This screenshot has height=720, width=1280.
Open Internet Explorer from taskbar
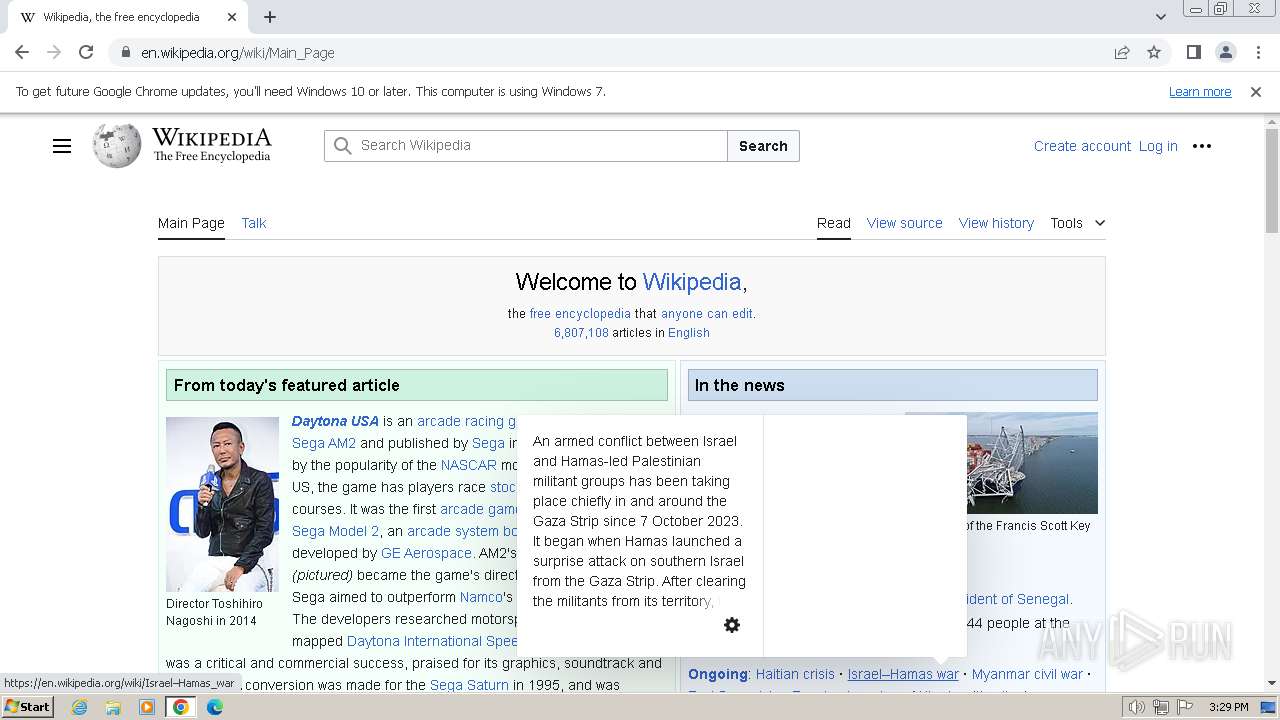pos(79,707)
